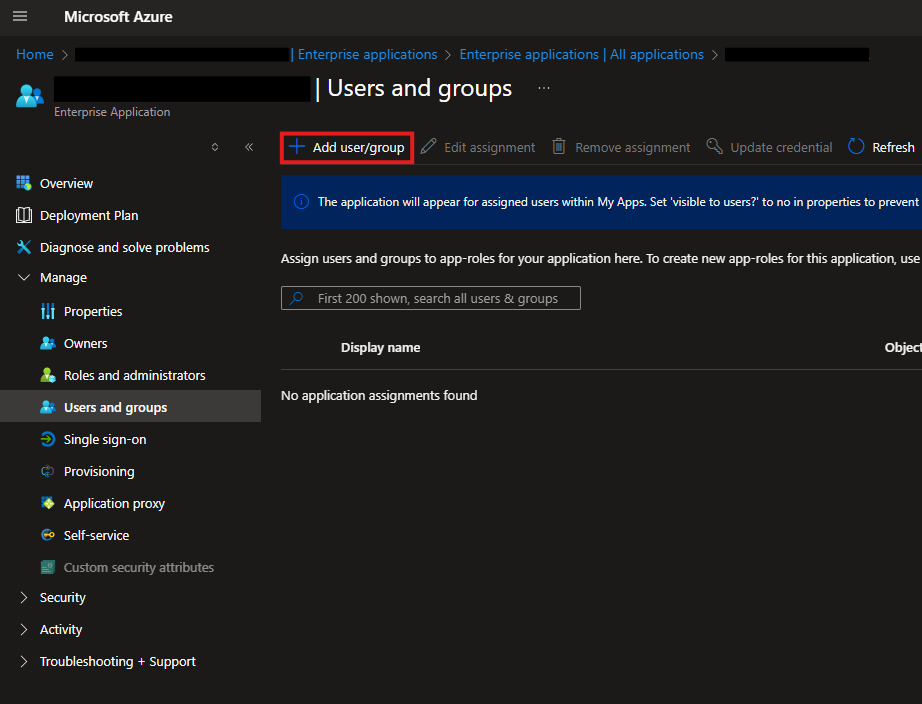This screenshot has width=922, height=704.
Task: Open Self-service settings
Action: click(x=96, y=535)
